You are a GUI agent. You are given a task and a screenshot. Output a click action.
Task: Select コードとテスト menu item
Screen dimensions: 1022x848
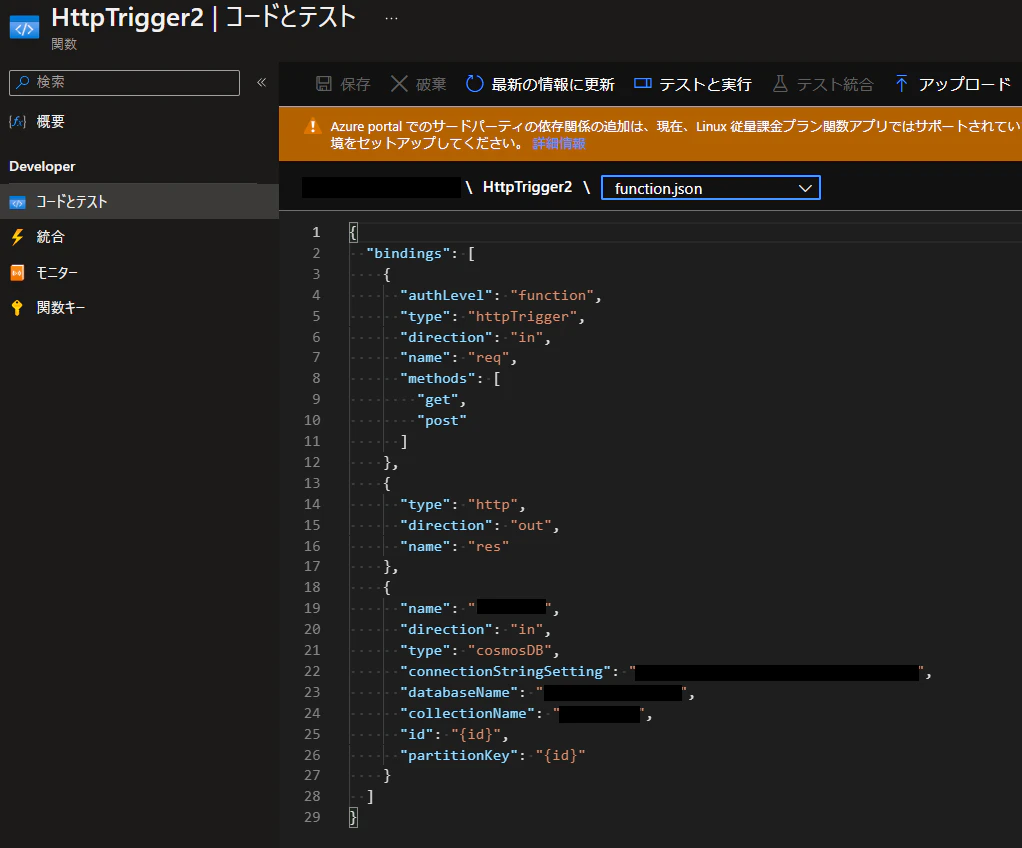(139, 201)
